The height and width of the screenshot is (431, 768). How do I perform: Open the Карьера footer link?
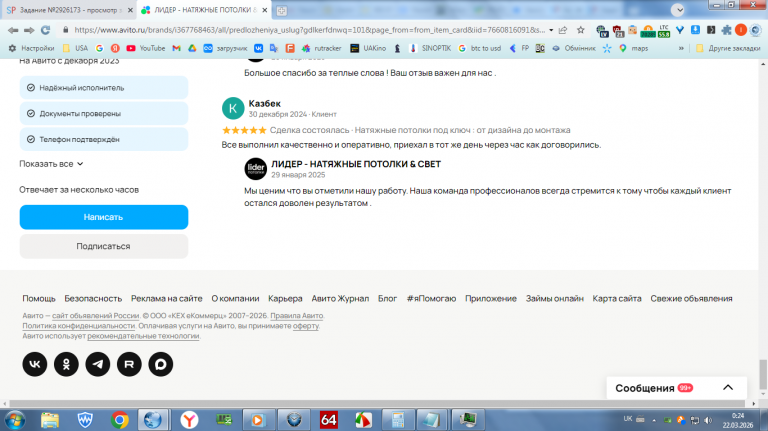(x=285, y=298)
